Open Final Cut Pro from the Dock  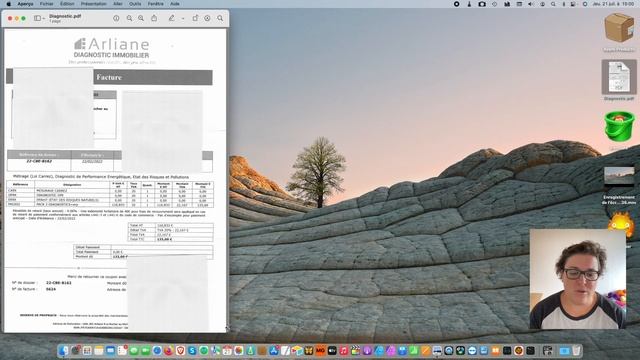[356, 351]
